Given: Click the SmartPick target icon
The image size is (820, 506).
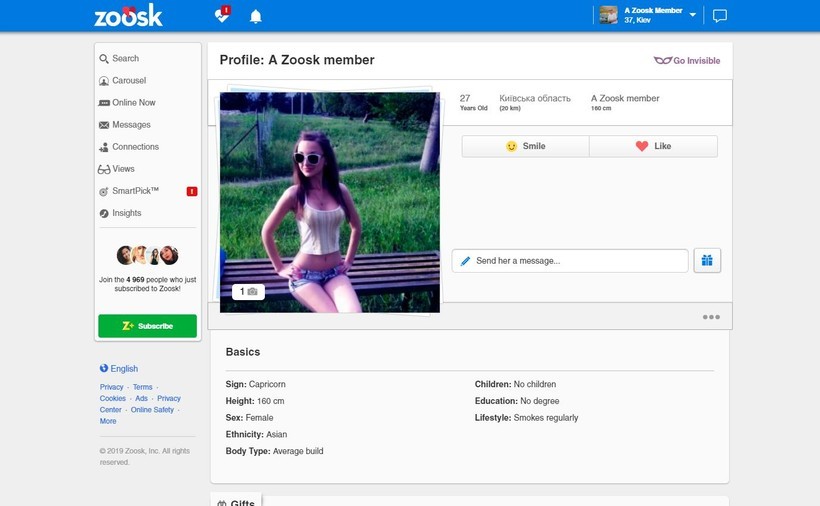Looking at the screenshot, I should coord(104,192).
